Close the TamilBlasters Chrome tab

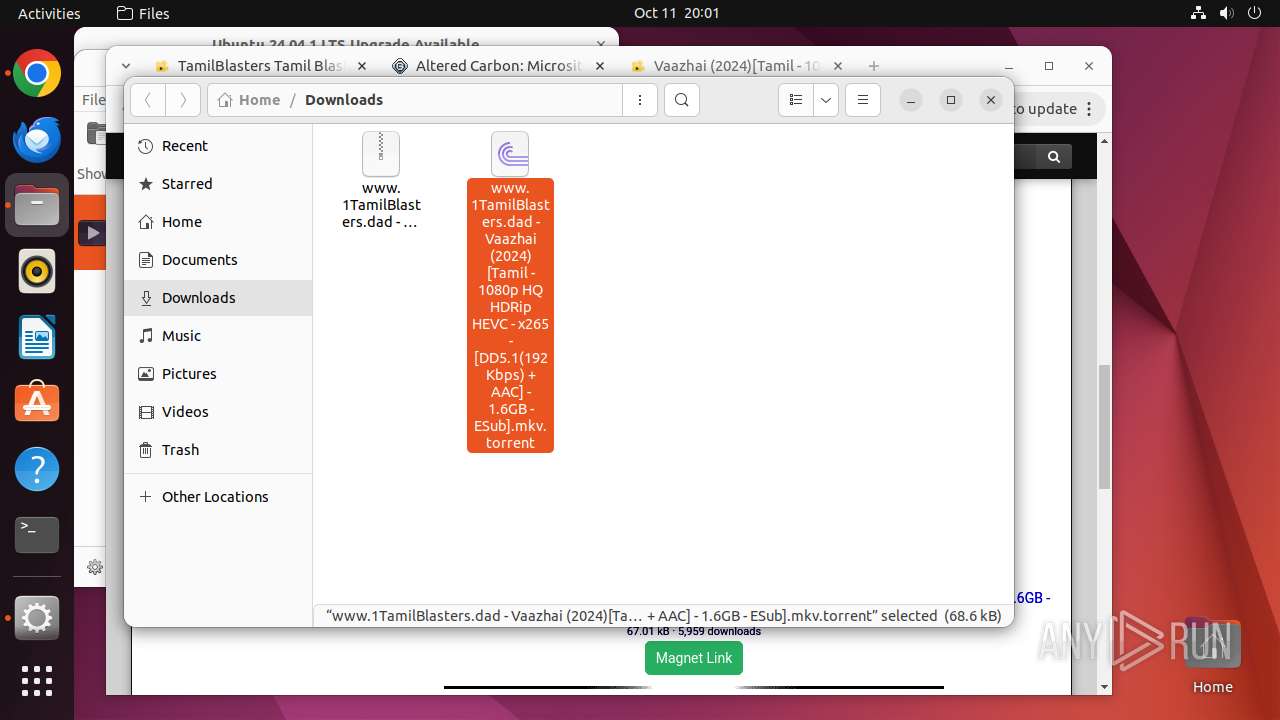click(x=362, y=66)
